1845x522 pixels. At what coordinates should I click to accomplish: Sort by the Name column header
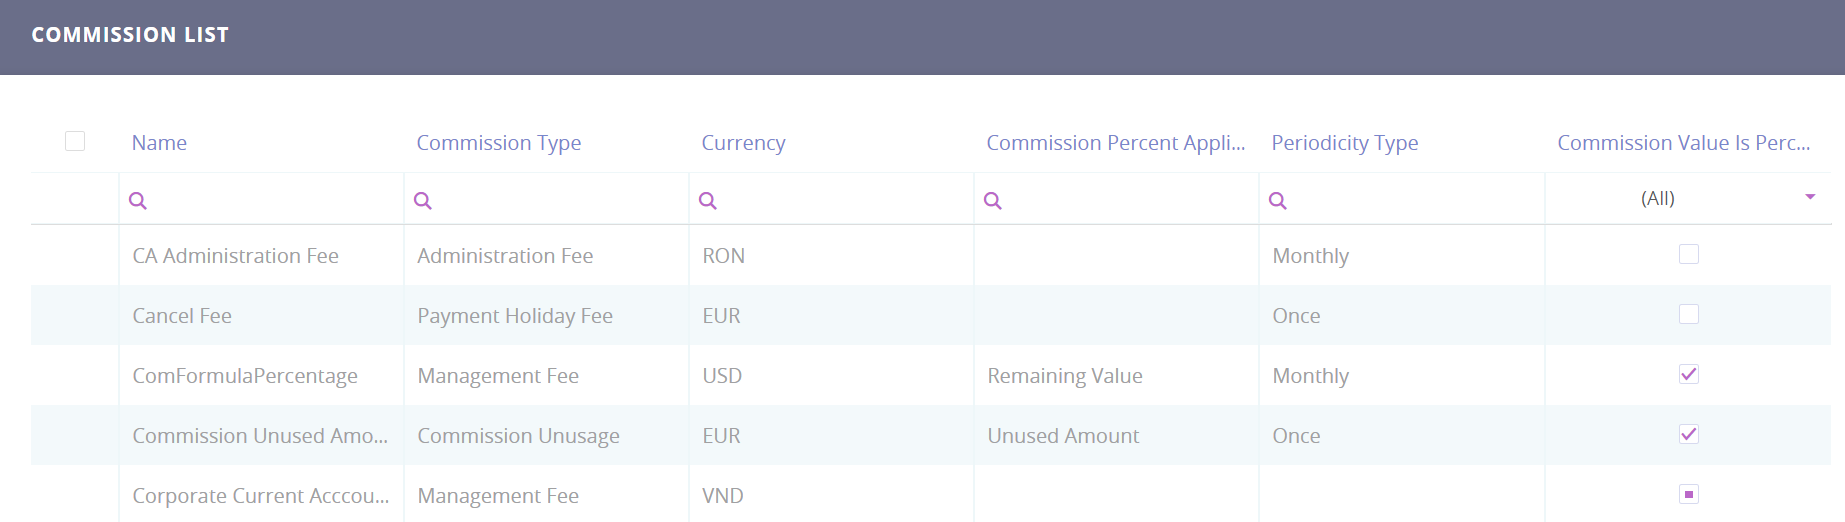click(x=159, y=143)
